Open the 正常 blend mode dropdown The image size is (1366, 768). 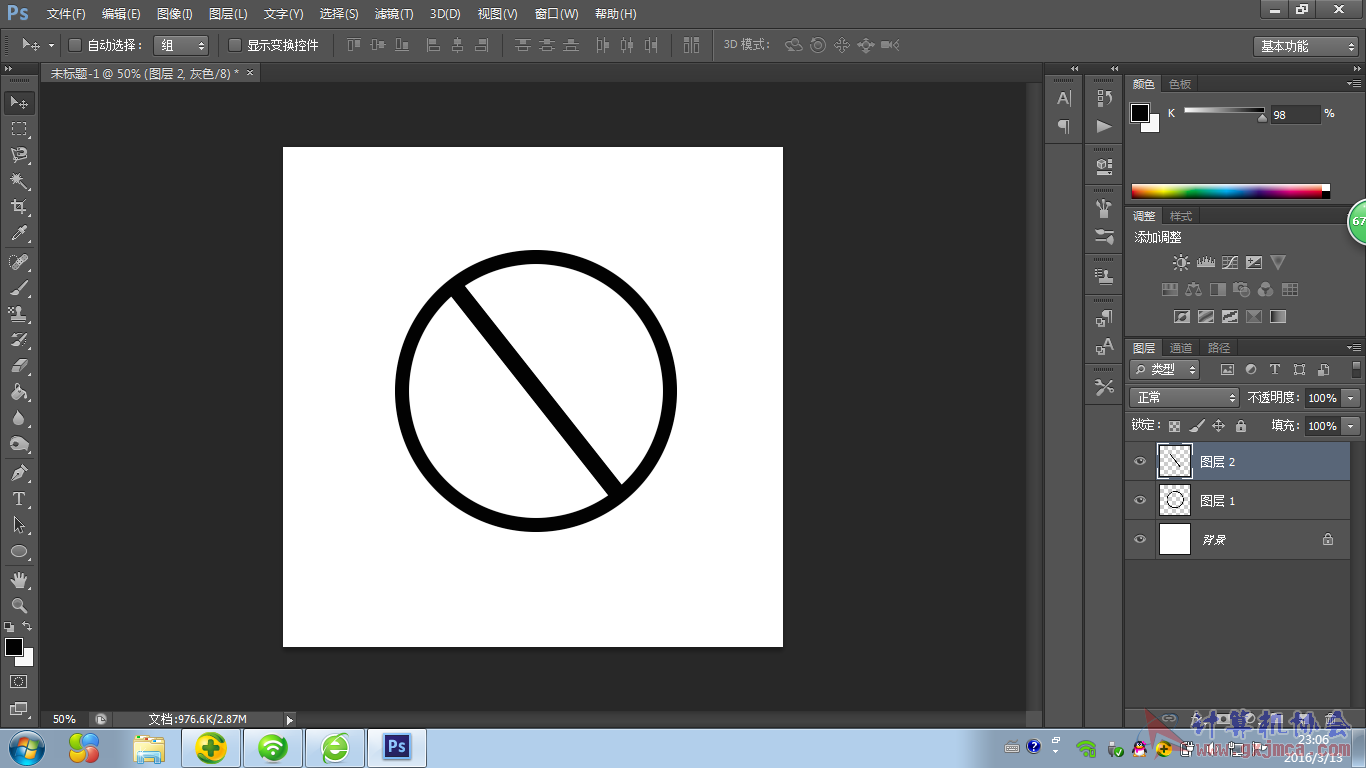[x=1185, y=397]
